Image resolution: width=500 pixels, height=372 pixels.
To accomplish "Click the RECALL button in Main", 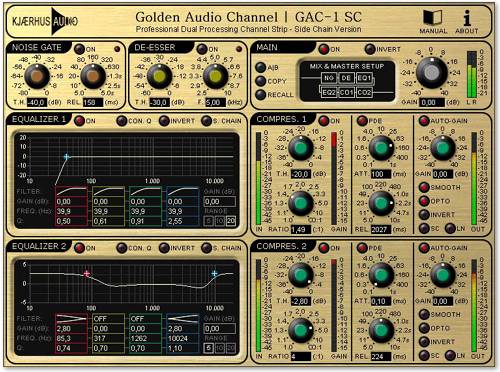I will point(261,95).
